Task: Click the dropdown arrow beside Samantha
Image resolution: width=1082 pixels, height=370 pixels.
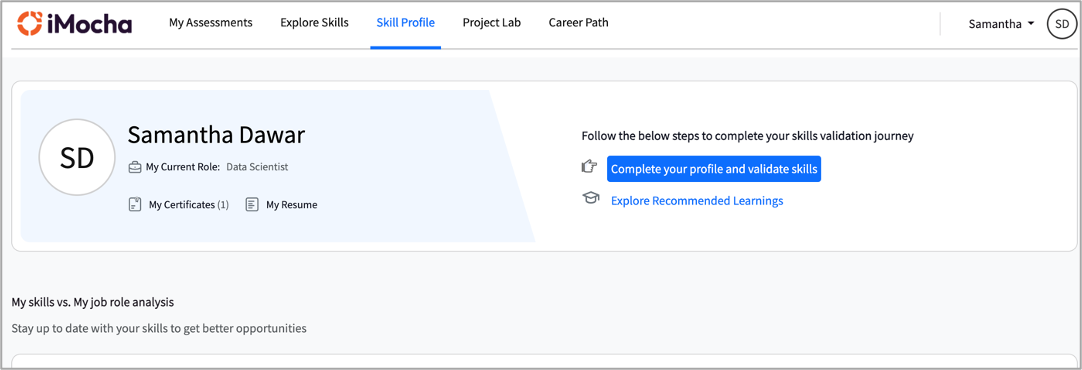Action: [1031, 23]
